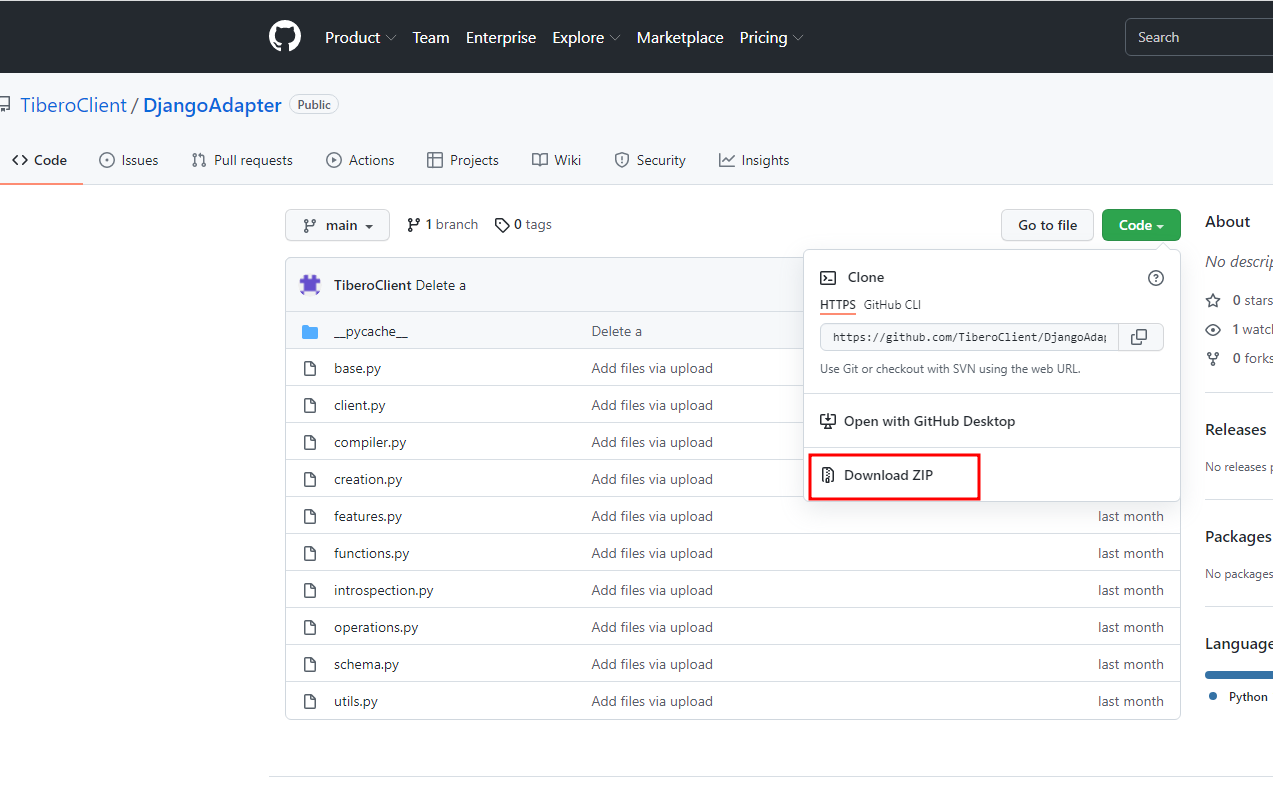The height and width of the screenshot is (791, 1273).
Task: Expand the Explore menu in header
Action: pyautogui.click(x=586, y=37)
